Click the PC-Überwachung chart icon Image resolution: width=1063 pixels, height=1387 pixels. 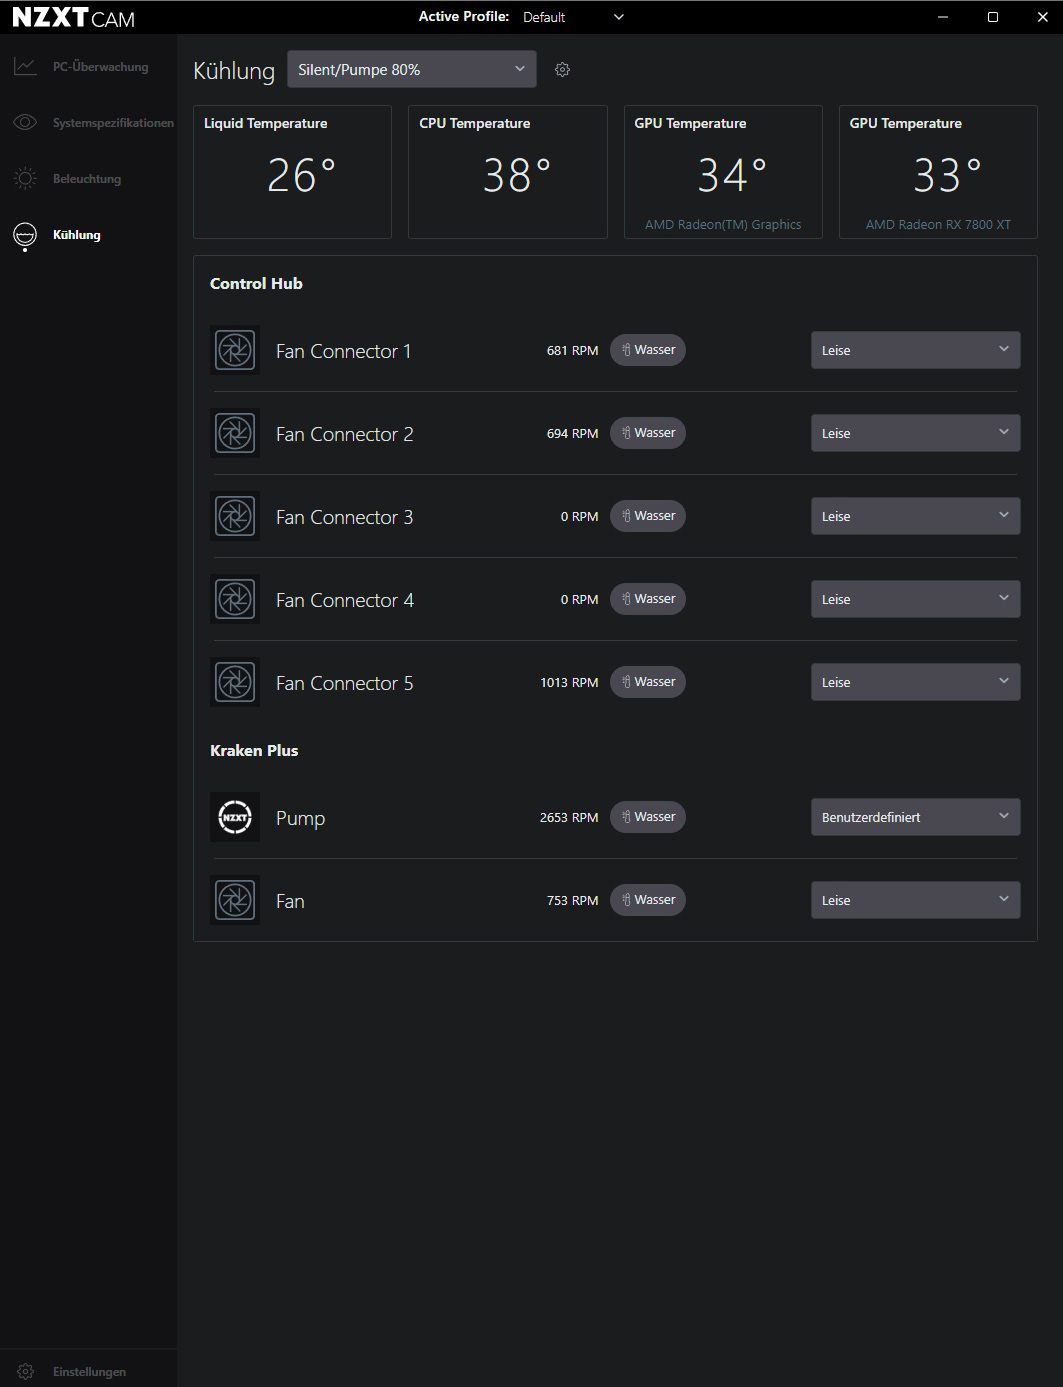coord(25,67)
